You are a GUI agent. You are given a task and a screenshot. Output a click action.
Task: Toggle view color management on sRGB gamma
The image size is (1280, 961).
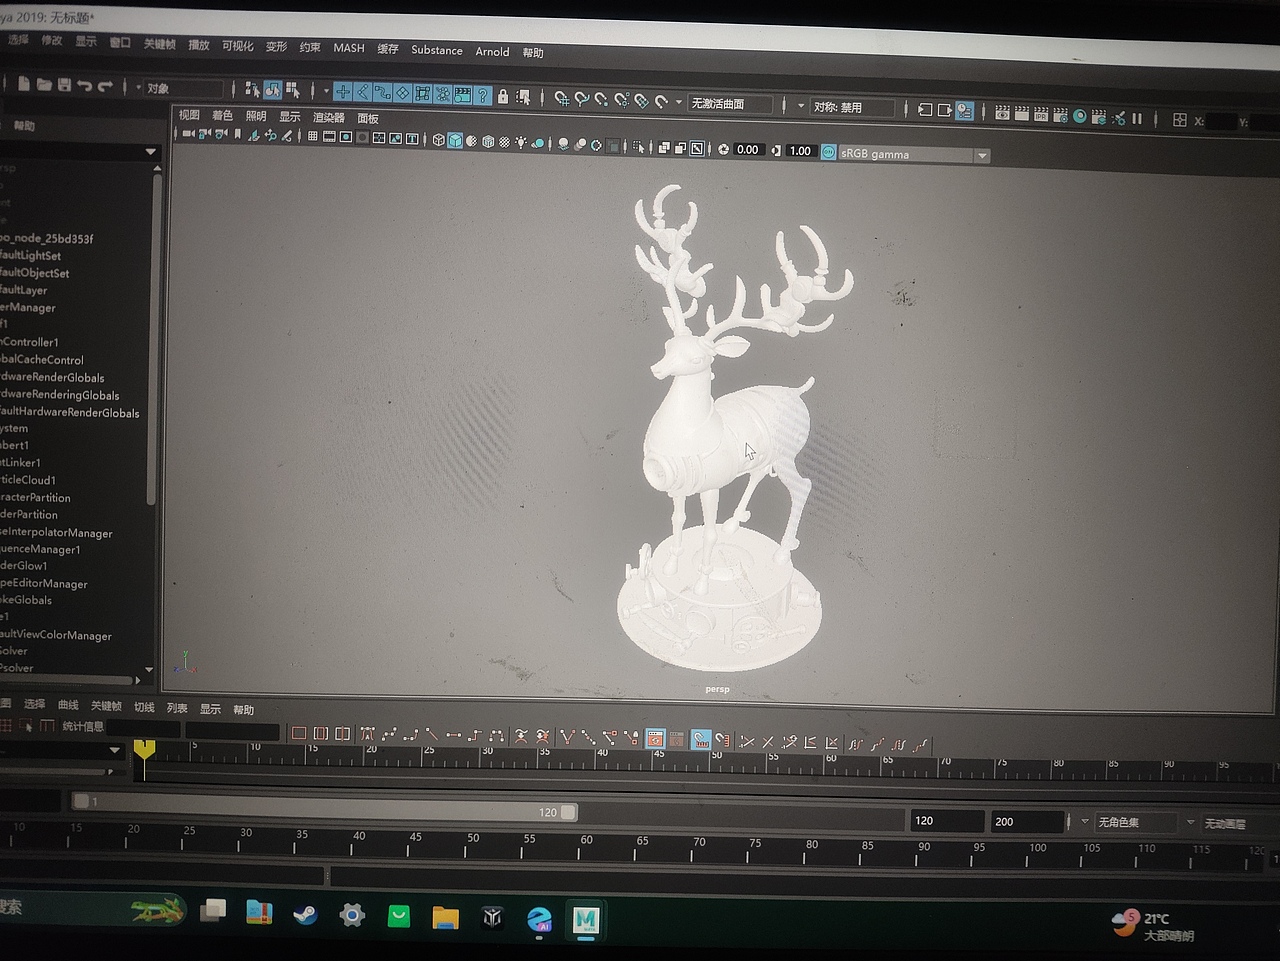point(829,153)
